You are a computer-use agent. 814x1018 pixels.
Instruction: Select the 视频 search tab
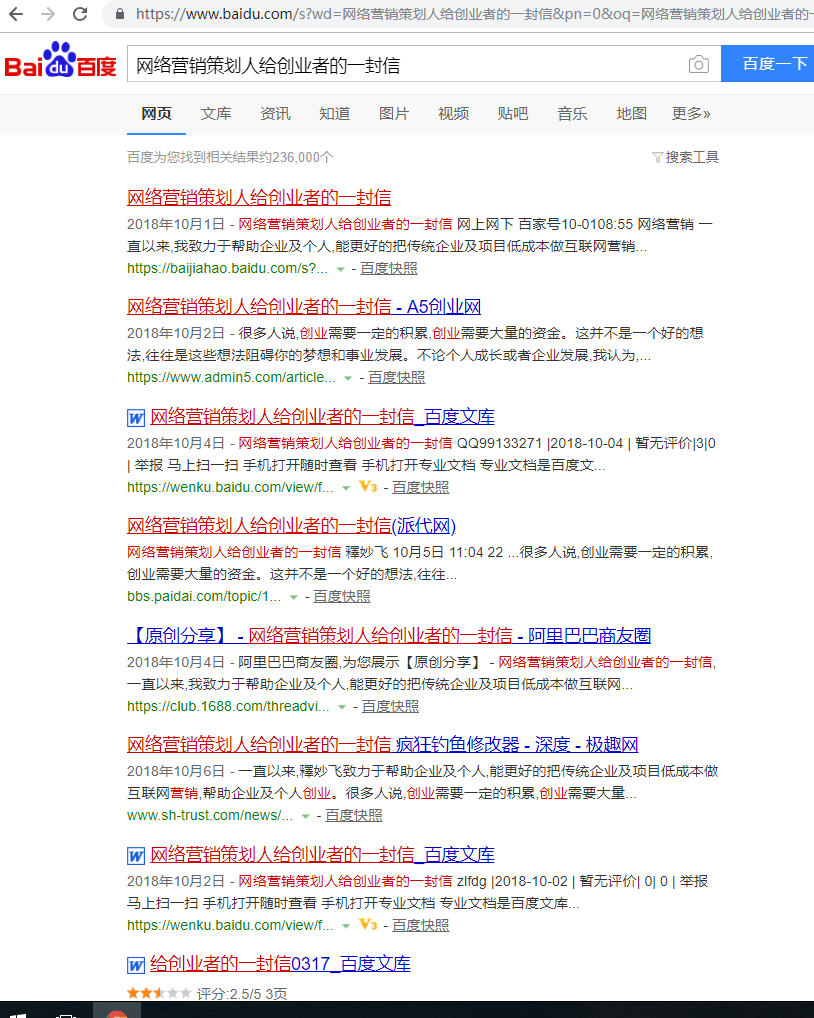tap(453, 114)
